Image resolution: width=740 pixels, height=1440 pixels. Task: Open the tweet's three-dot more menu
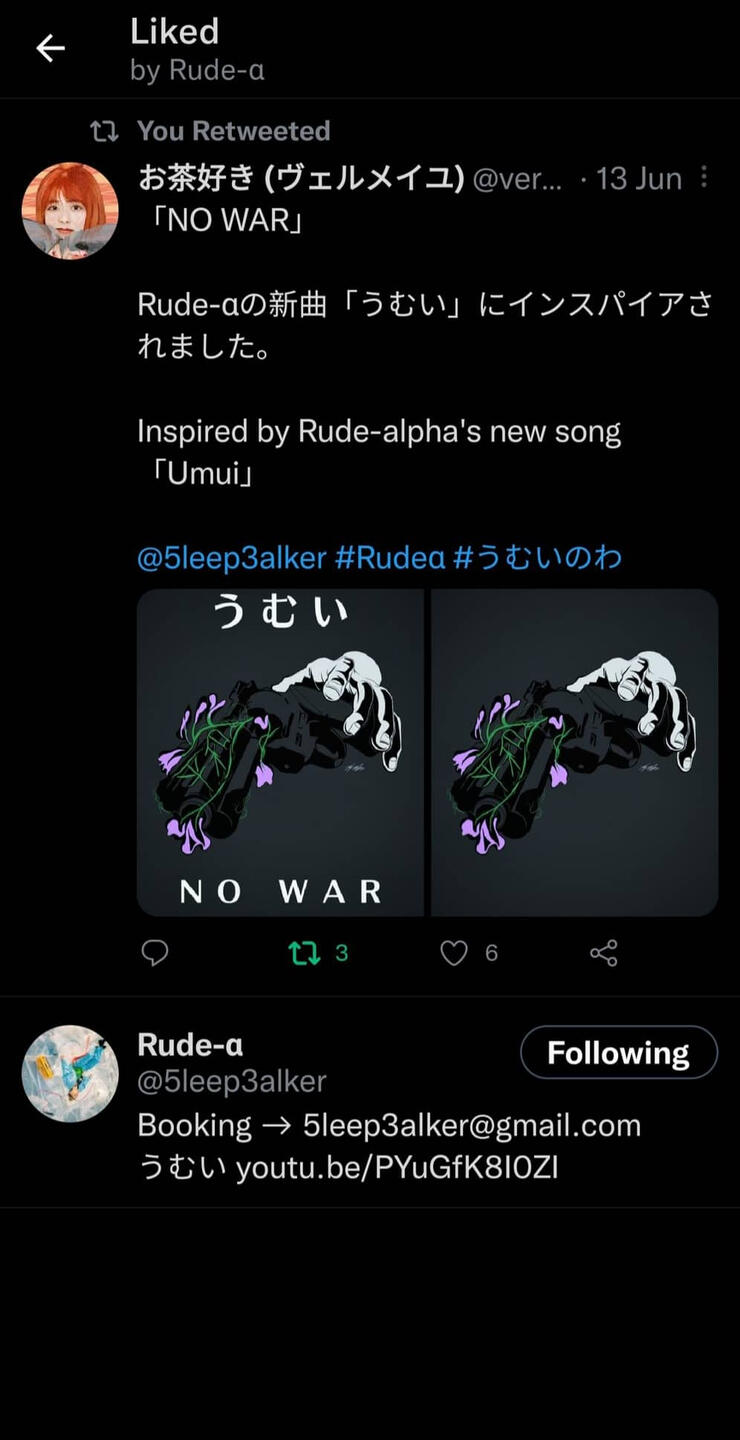704,178
